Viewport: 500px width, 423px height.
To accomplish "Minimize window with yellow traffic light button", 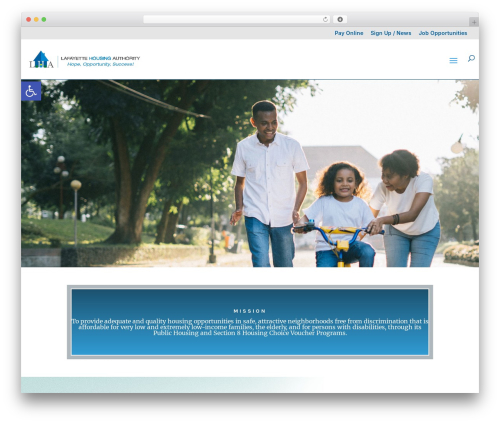I will pyautogui.click(x=36, y=20).
